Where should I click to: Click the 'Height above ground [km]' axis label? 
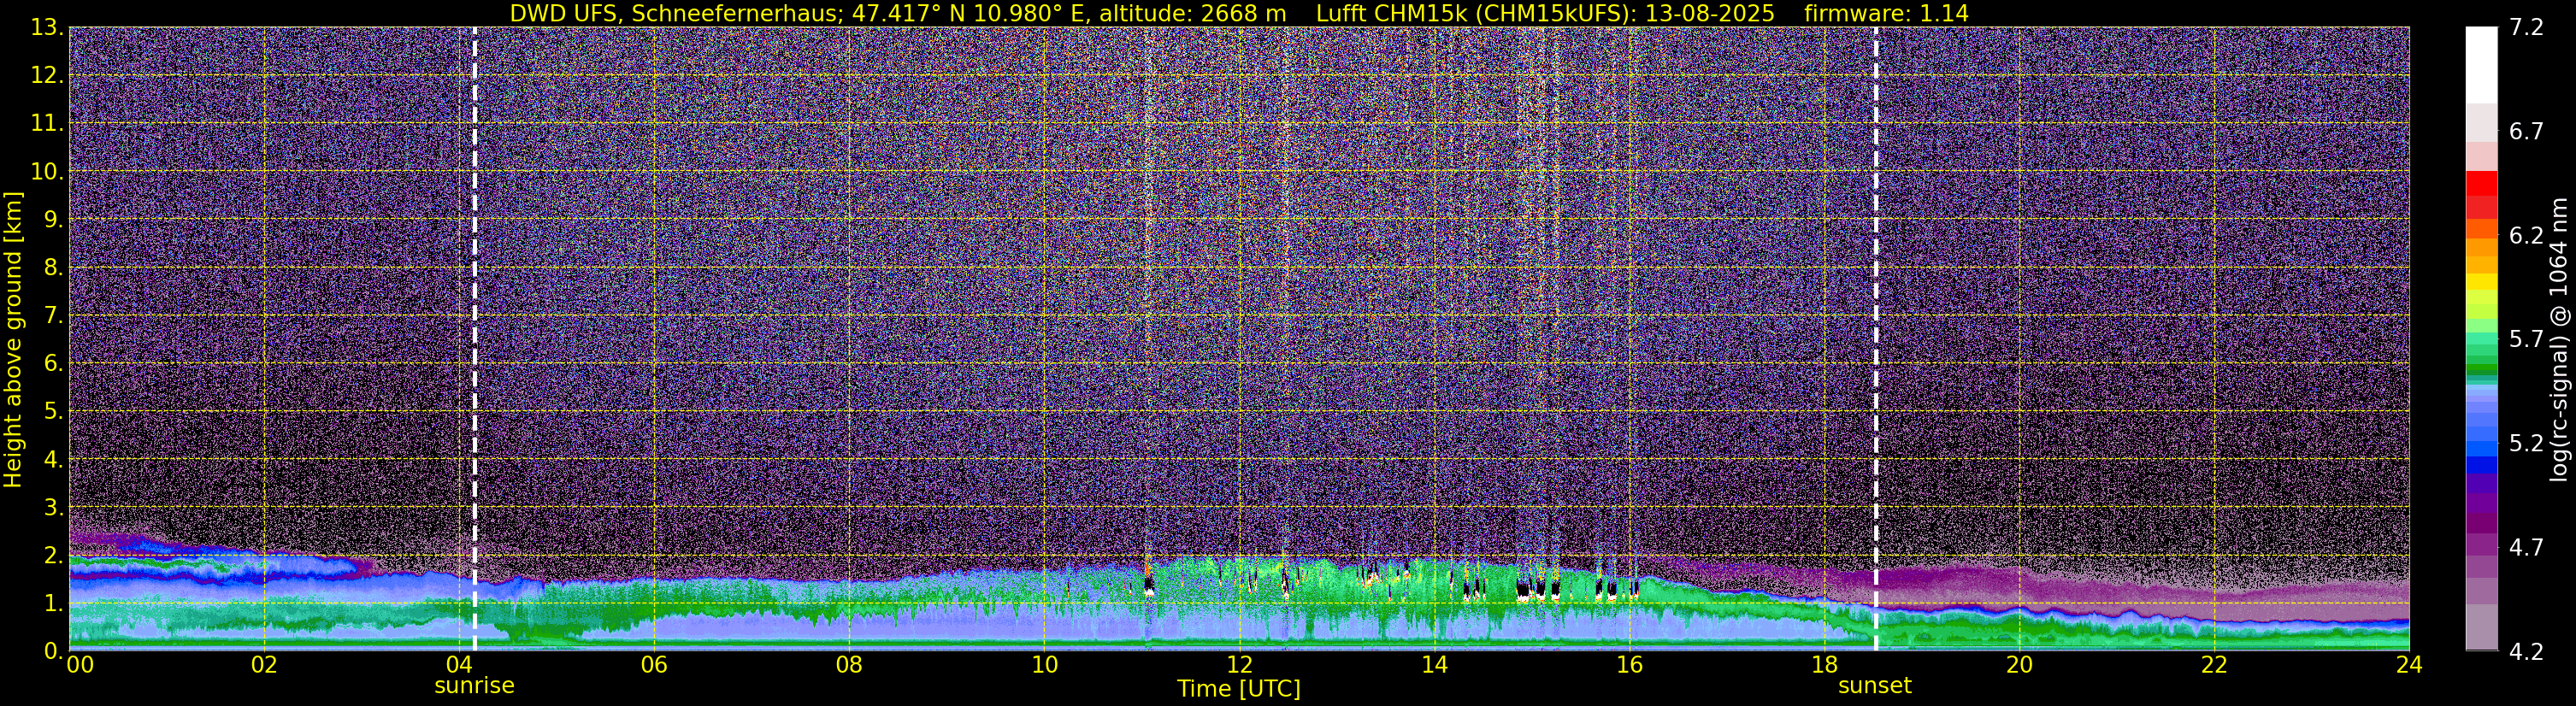point(13,340)
